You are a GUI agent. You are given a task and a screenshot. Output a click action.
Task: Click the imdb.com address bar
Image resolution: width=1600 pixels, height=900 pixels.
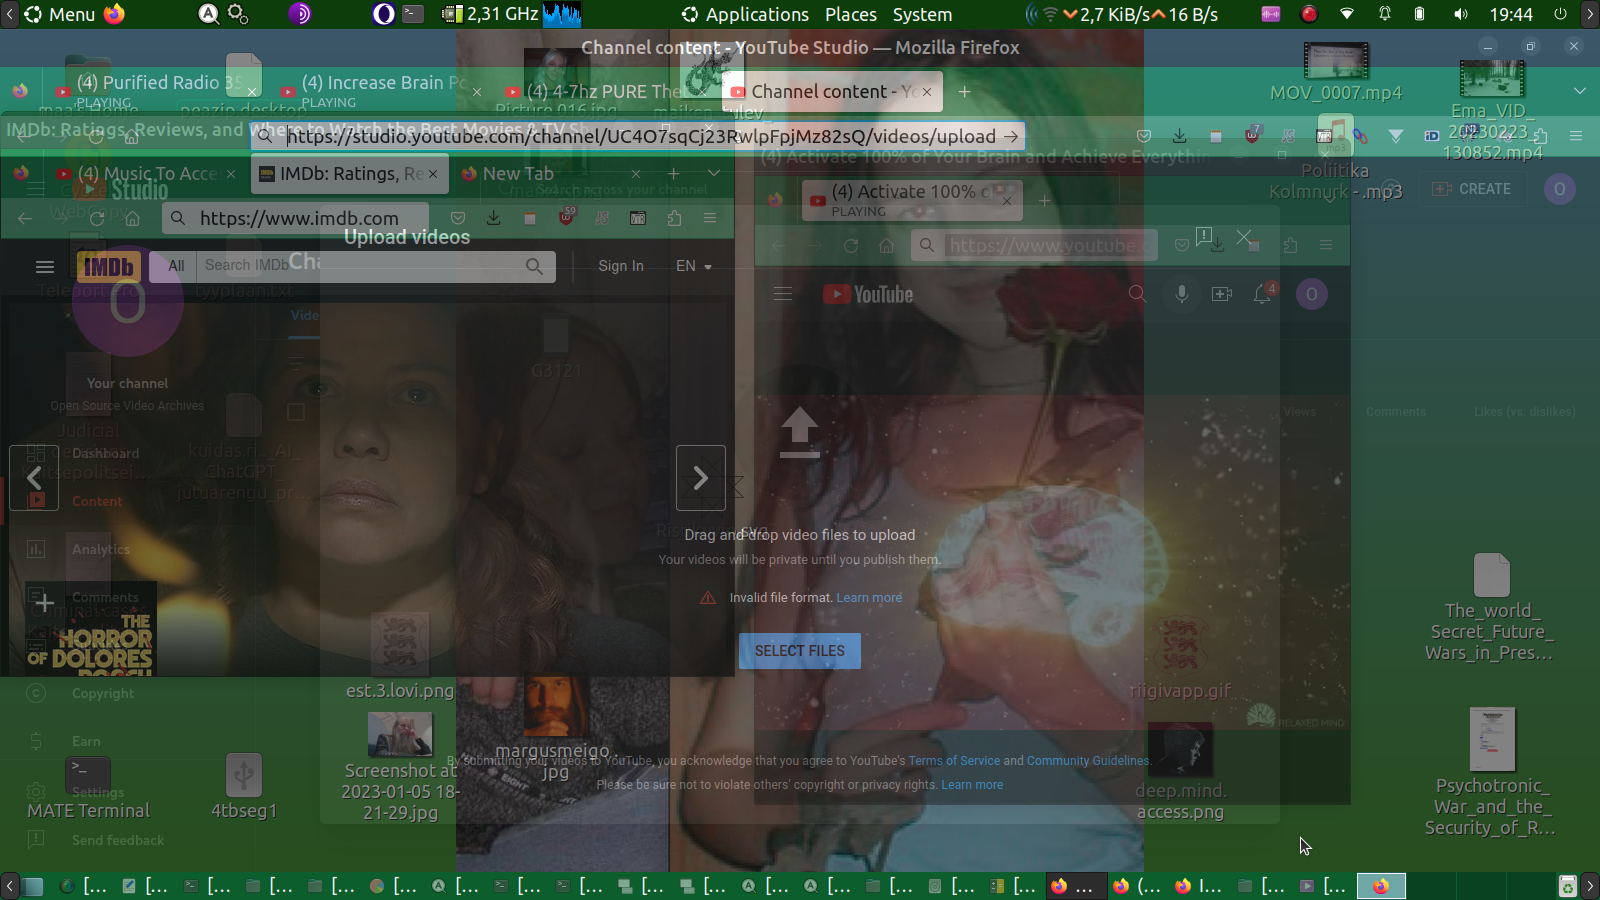coord(296,218)
